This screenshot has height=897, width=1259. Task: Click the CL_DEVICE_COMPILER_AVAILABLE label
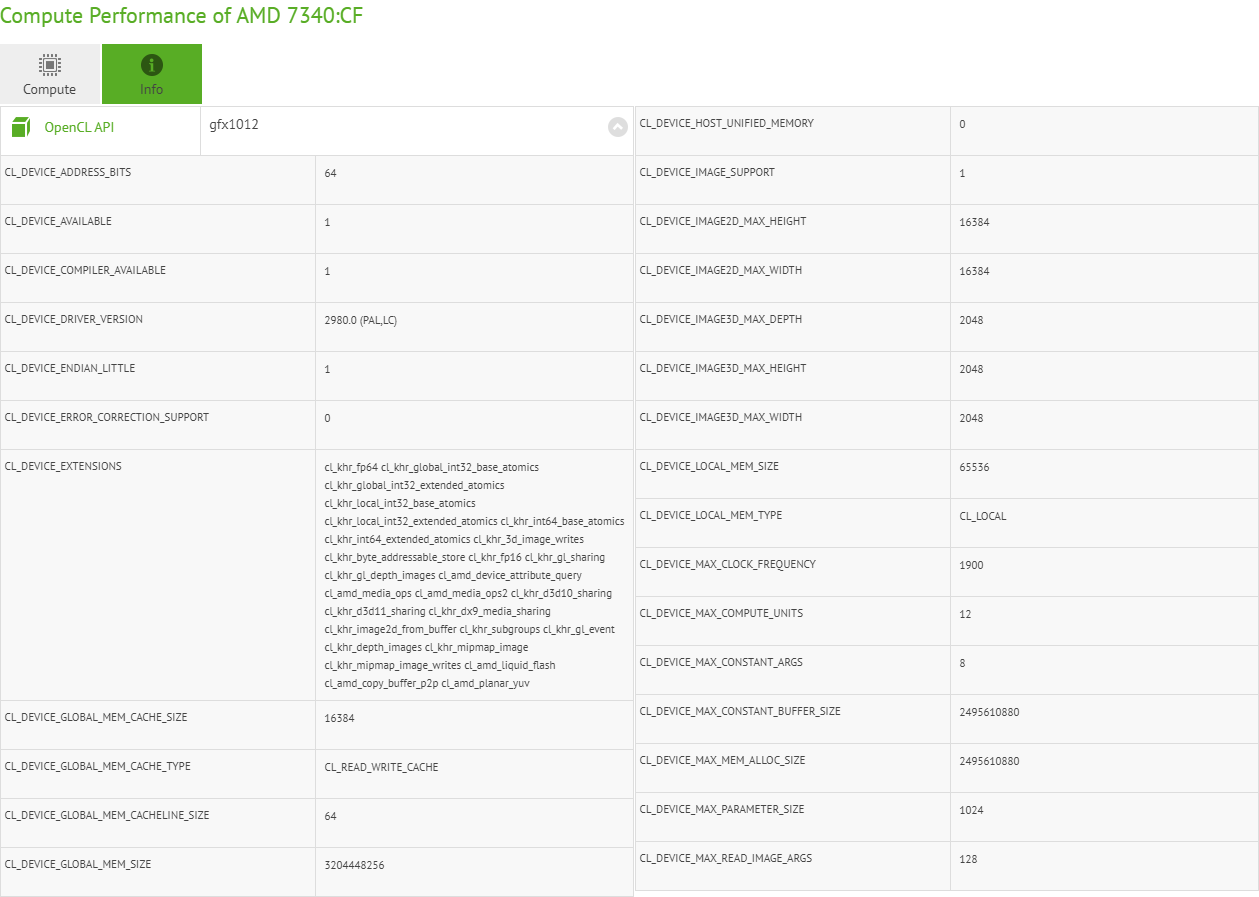[85, 270]
